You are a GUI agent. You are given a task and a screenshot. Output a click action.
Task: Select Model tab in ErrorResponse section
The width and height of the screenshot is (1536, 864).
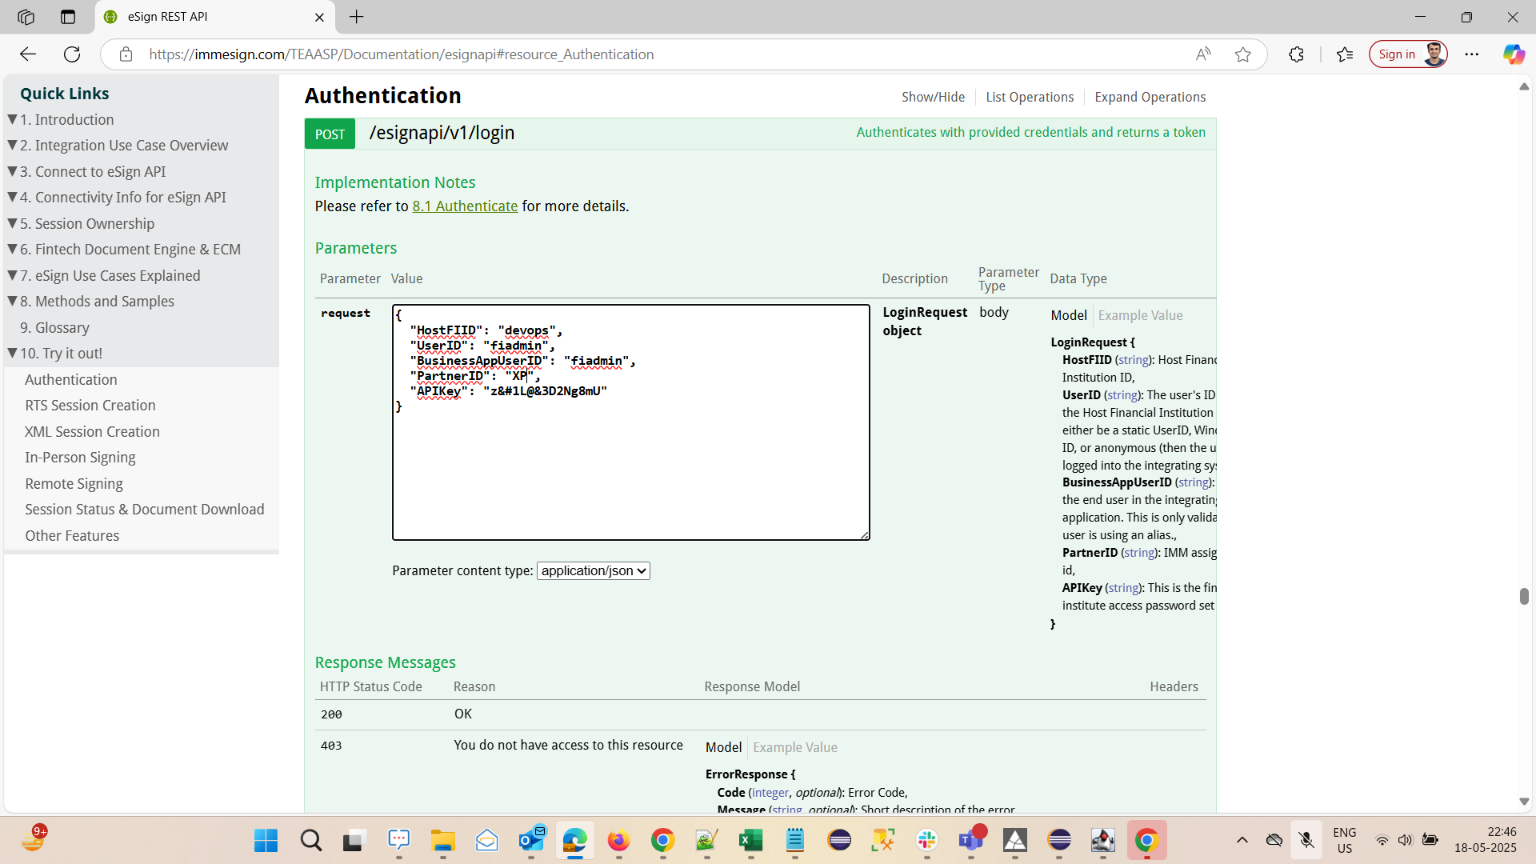(723, 747)
